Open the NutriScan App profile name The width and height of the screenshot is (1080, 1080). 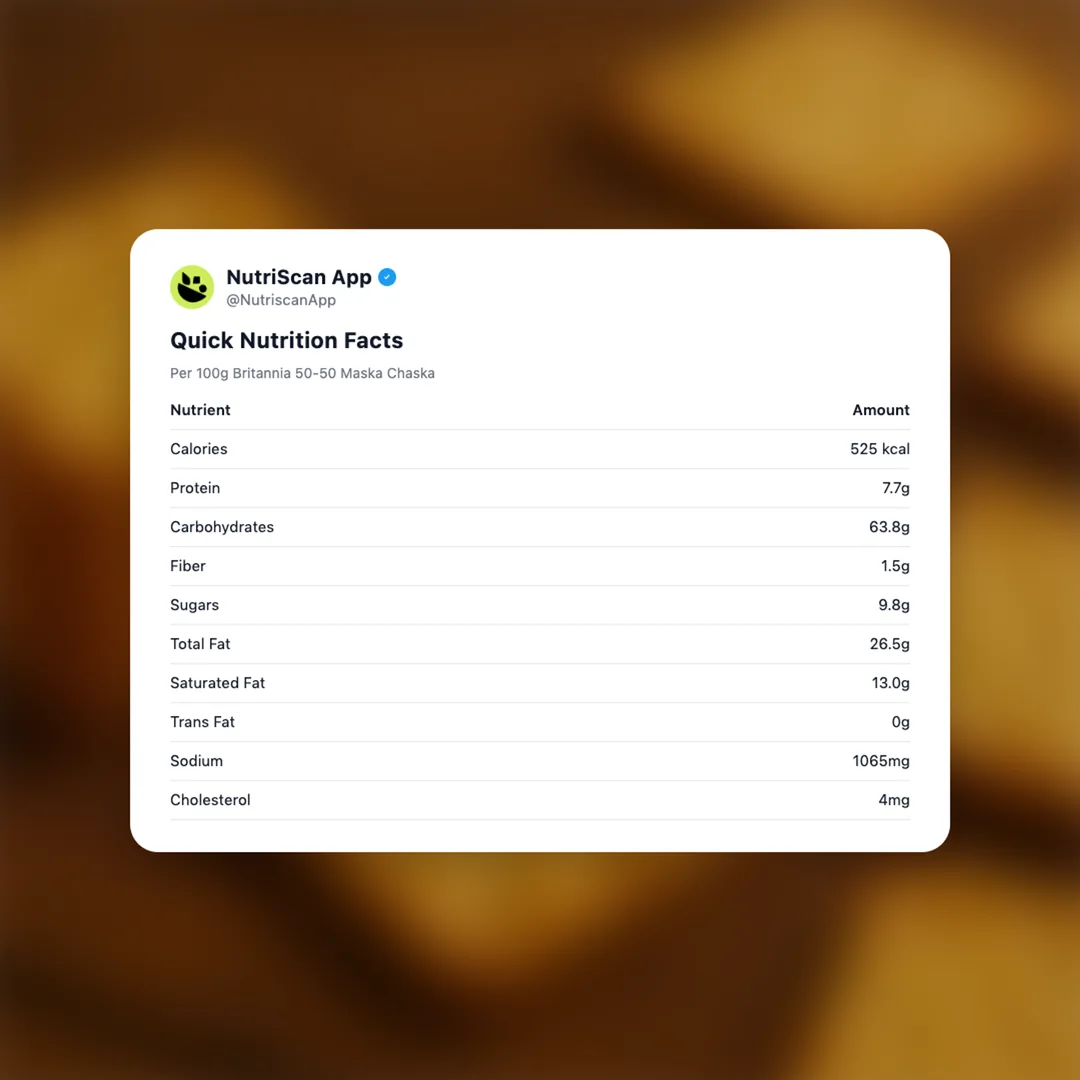tap(298, 277)
